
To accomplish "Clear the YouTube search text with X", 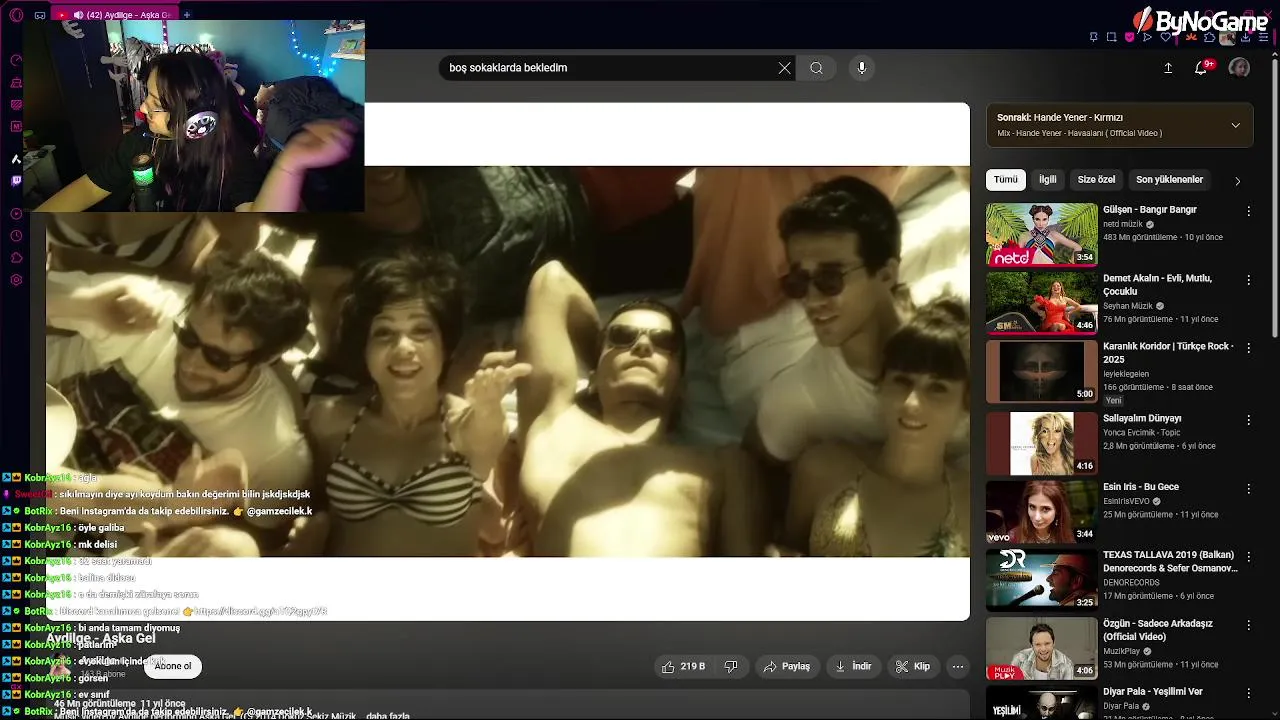I will click(784, 68).
